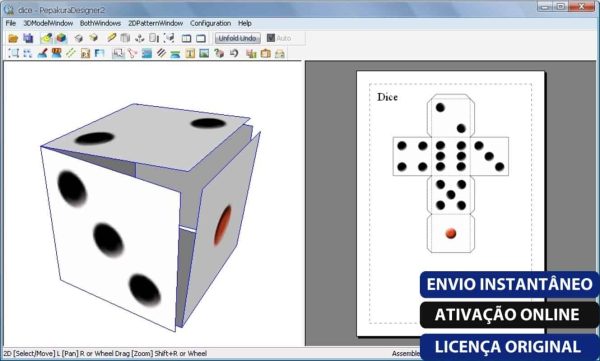Click the multicolored cube toolbar icon
The width and height of the screenshot is (600, 361).
pos(61,38)
